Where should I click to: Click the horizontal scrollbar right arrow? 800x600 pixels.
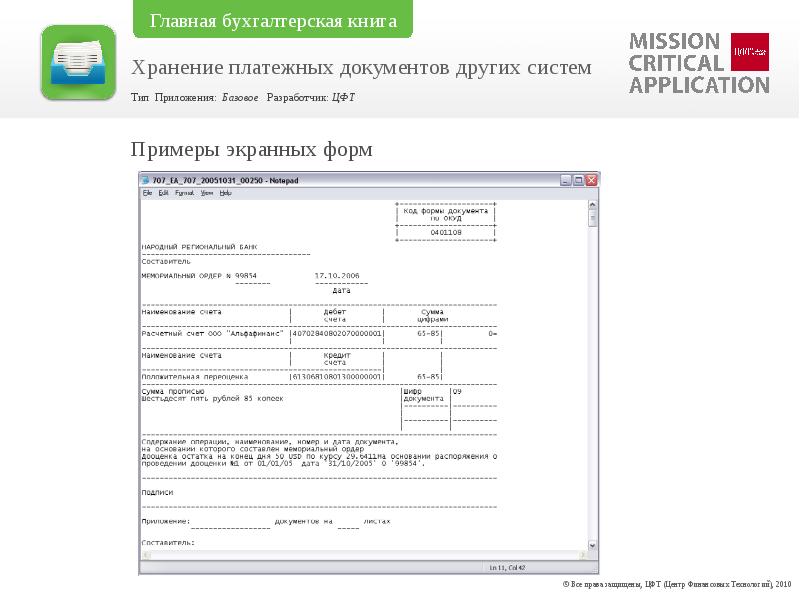pos(582,553)
